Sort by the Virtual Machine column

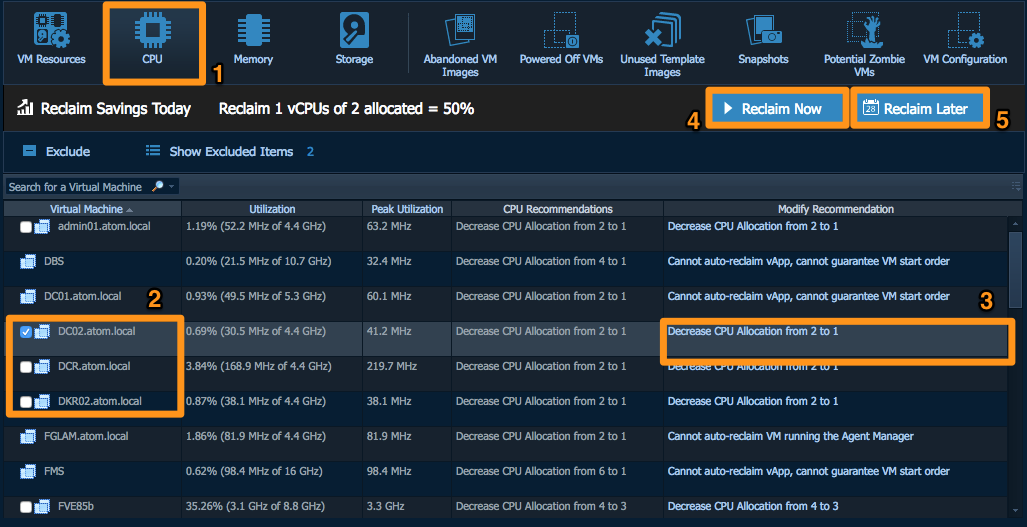pos(91,209)
